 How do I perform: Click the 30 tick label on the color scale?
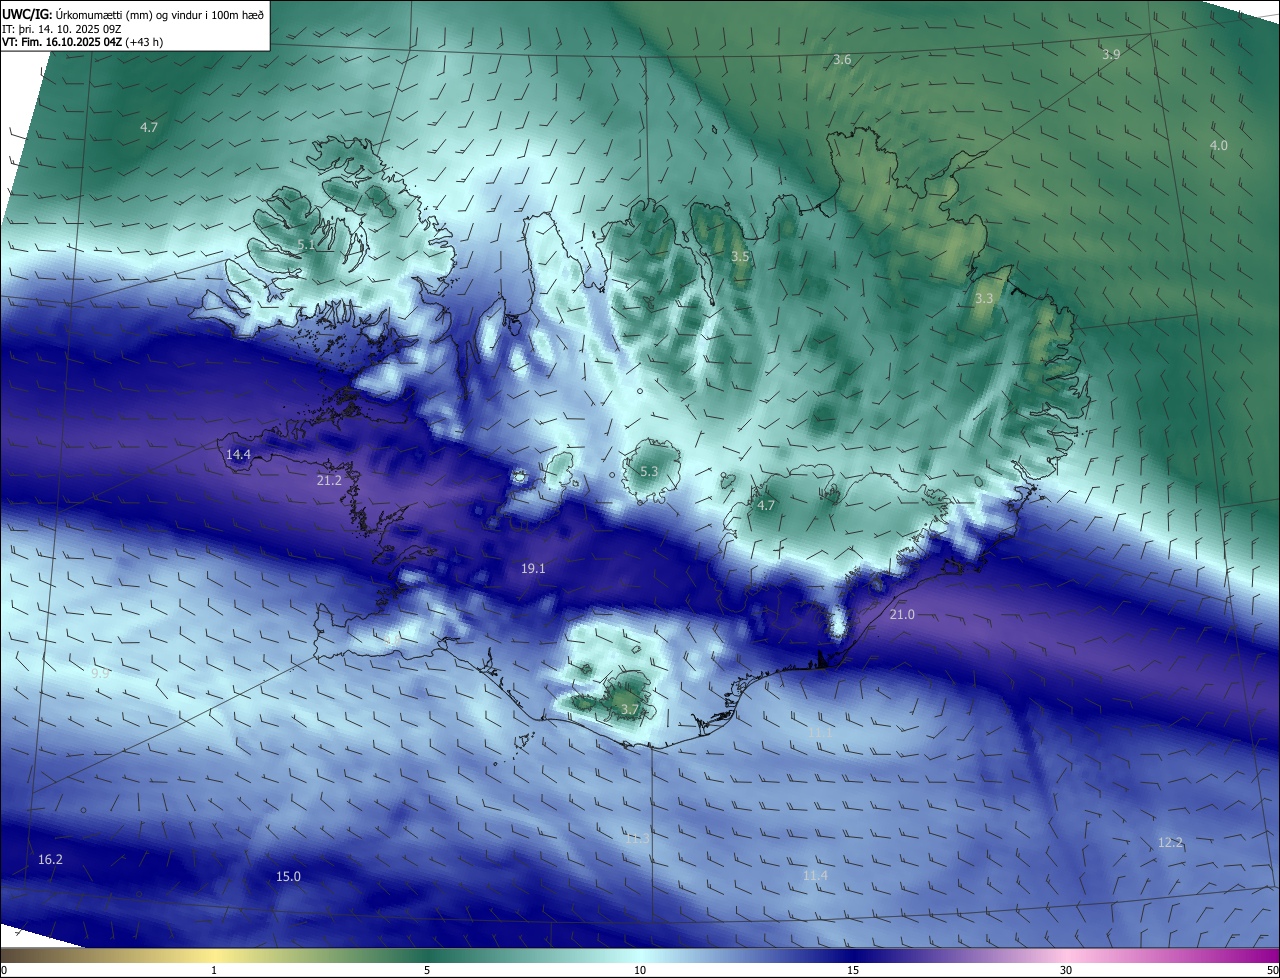1066,970
